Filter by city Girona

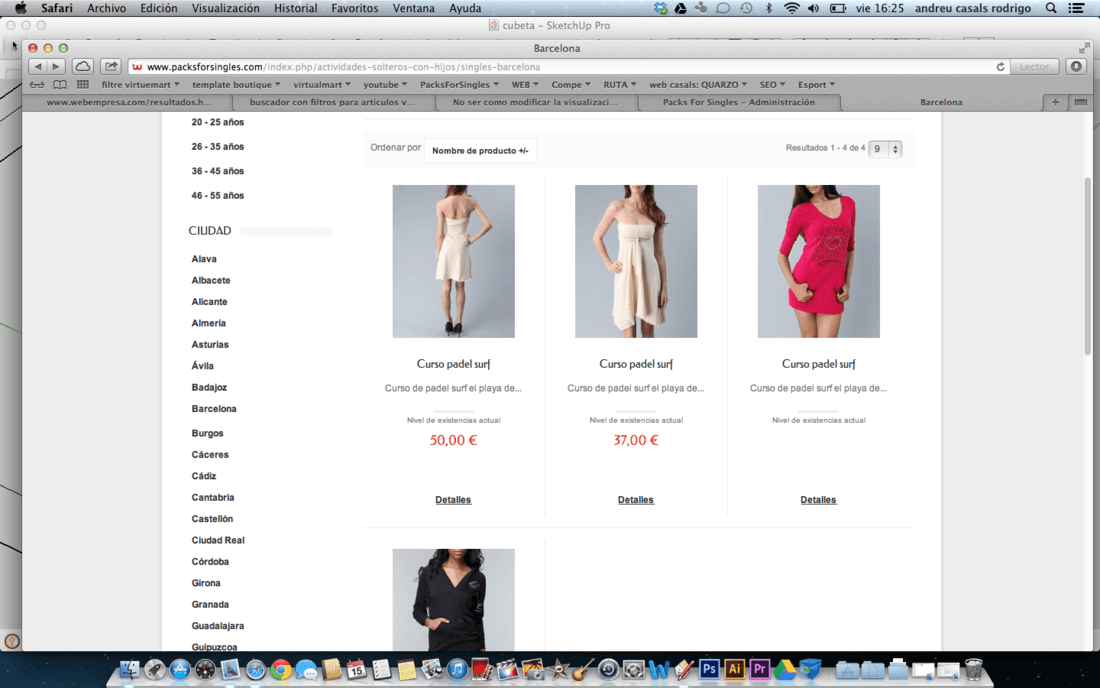pos(206,583)
